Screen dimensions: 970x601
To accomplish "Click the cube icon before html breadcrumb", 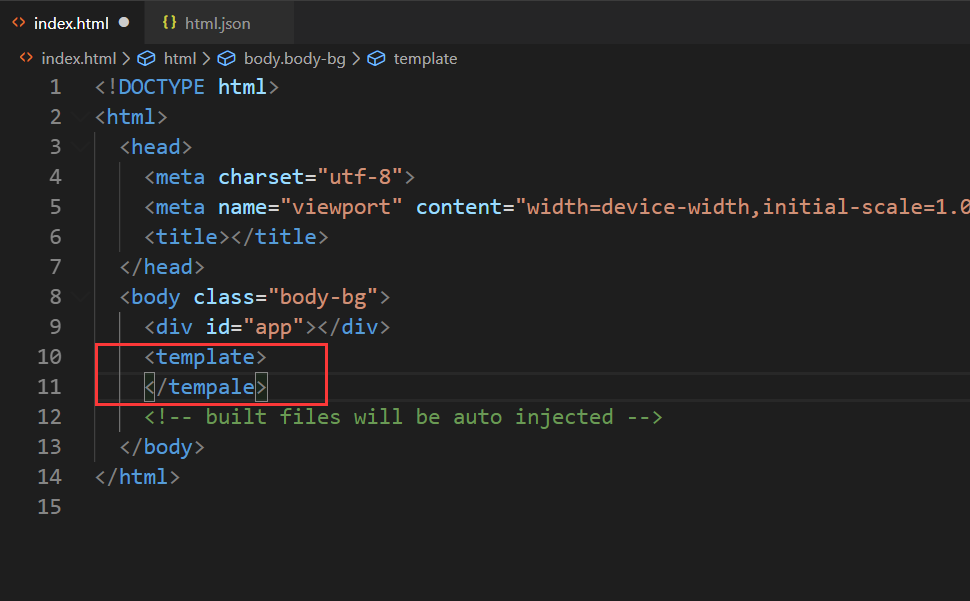I will [146, 59].
